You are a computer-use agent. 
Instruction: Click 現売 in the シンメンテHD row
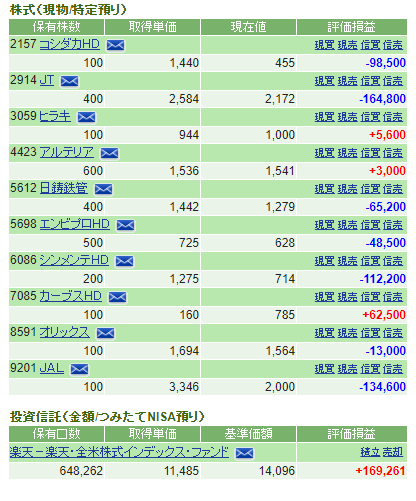pos(347,261)
